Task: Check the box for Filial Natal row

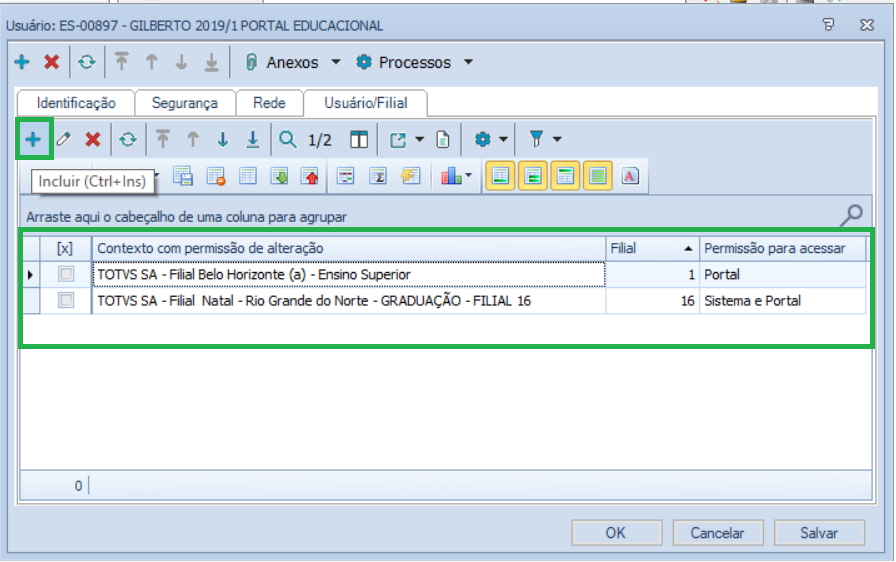Action: [66, 300]
